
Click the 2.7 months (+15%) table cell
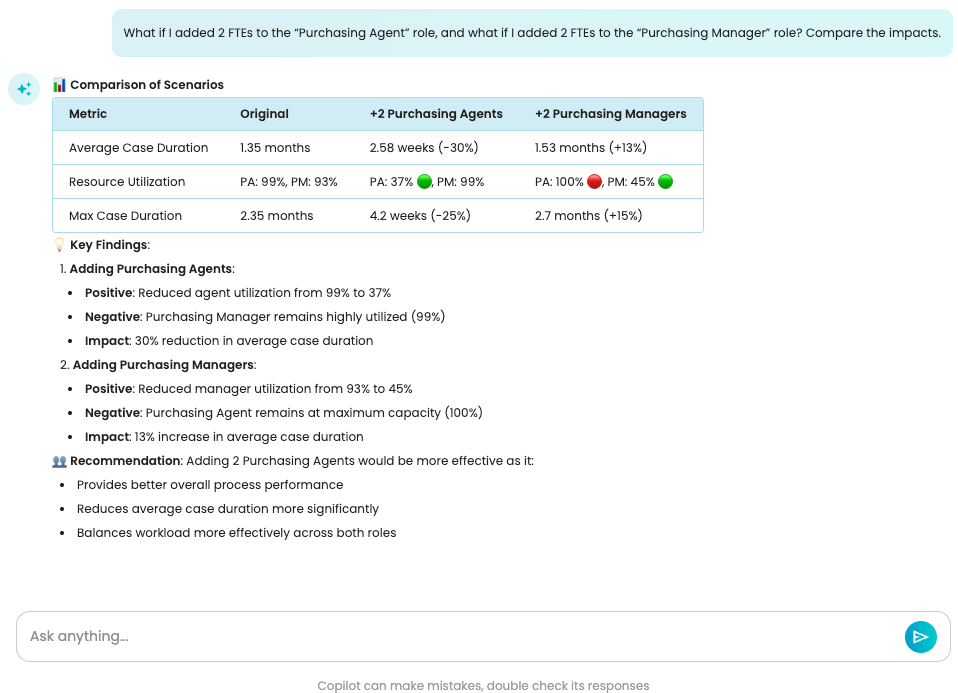pos(588,216)
